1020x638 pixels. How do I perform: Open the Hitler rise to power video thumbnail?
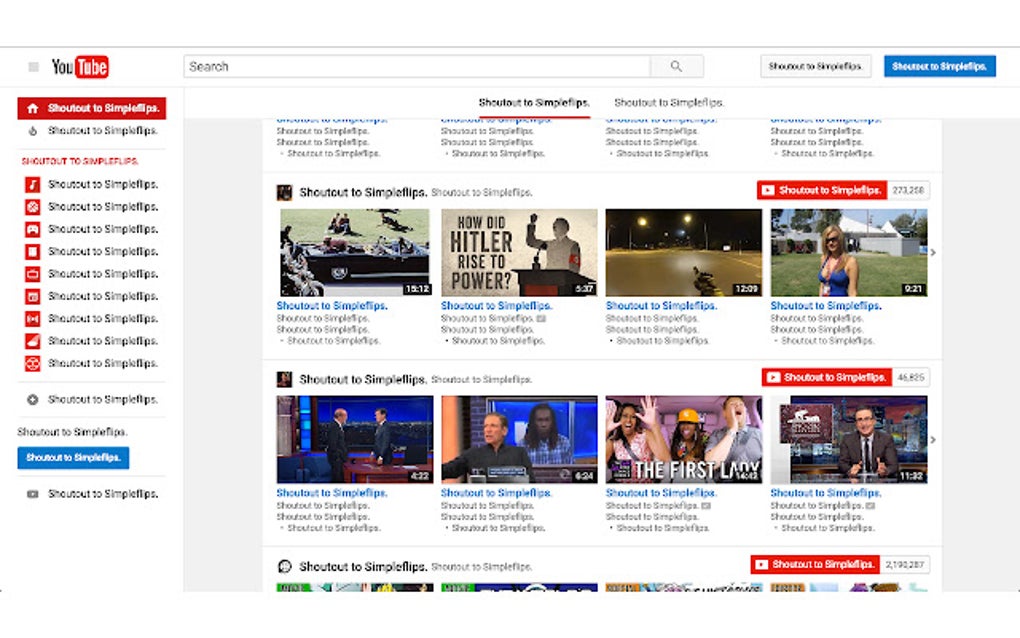(x=518, y=252)
